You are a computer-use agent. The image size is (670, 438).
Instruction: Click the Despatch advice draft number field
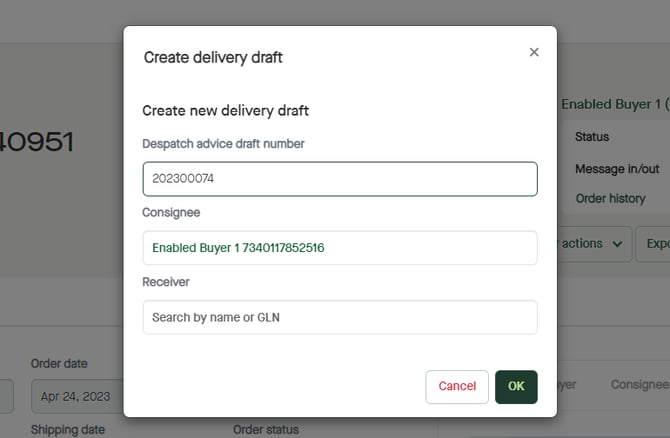[x=339, y=179]
